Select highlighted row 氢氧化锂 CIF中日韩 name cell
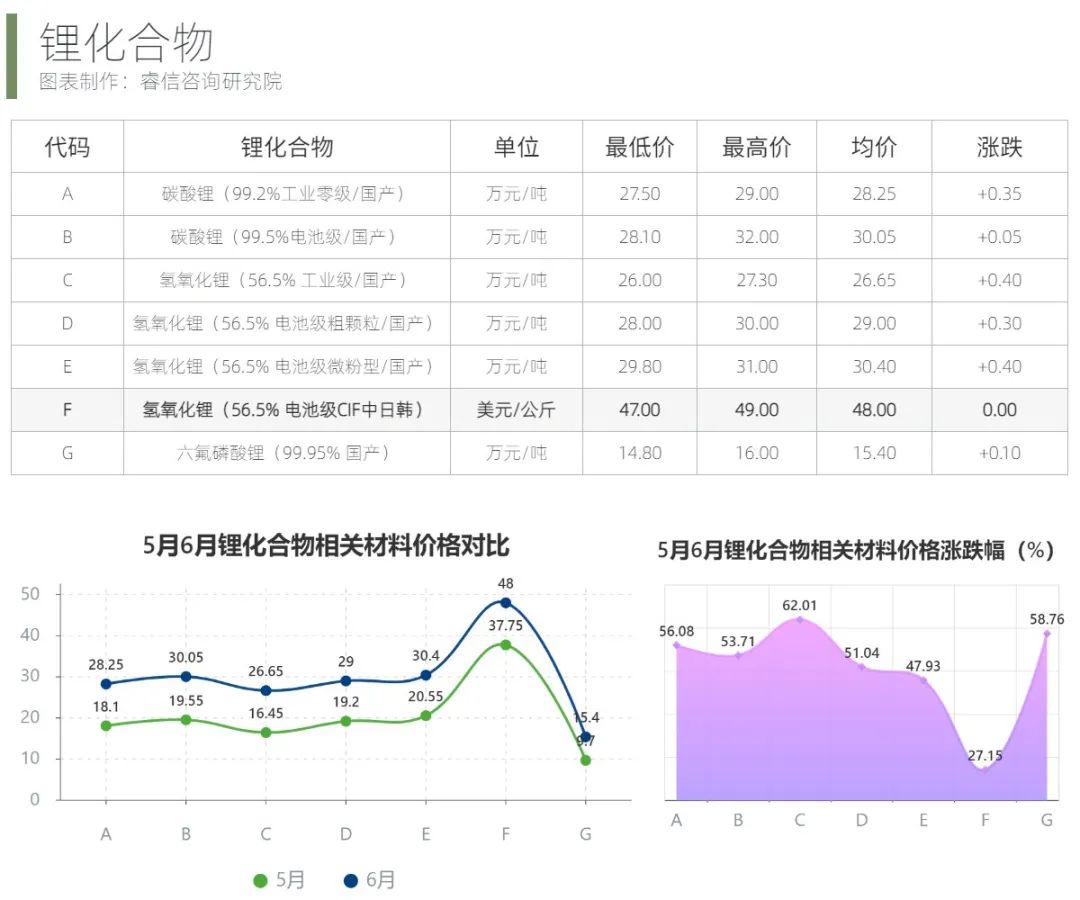1080x900 pixels. pos(283,410)
